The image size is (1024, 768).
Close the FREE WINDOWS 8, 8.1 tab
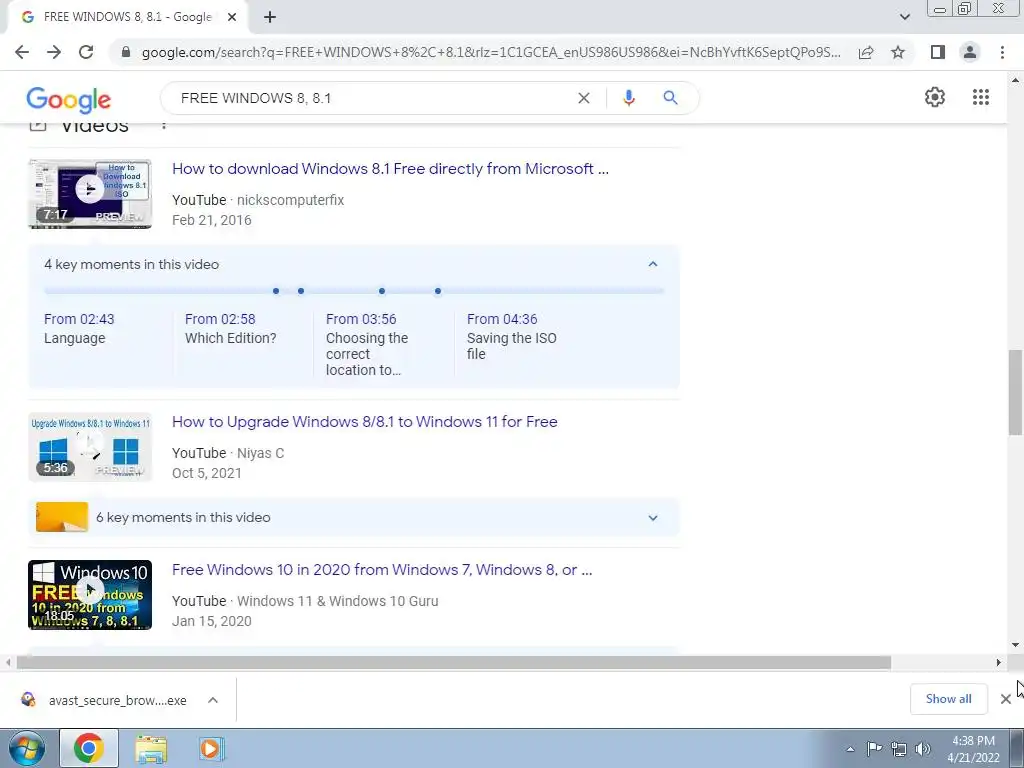pyautogui.click(x=232, y=18)
